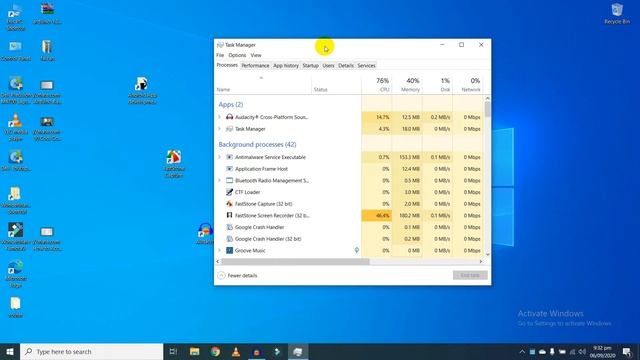This screenshot has height=360, width=640.
Task: Open the Windows Start menu
Action: (x=10, y=351)
